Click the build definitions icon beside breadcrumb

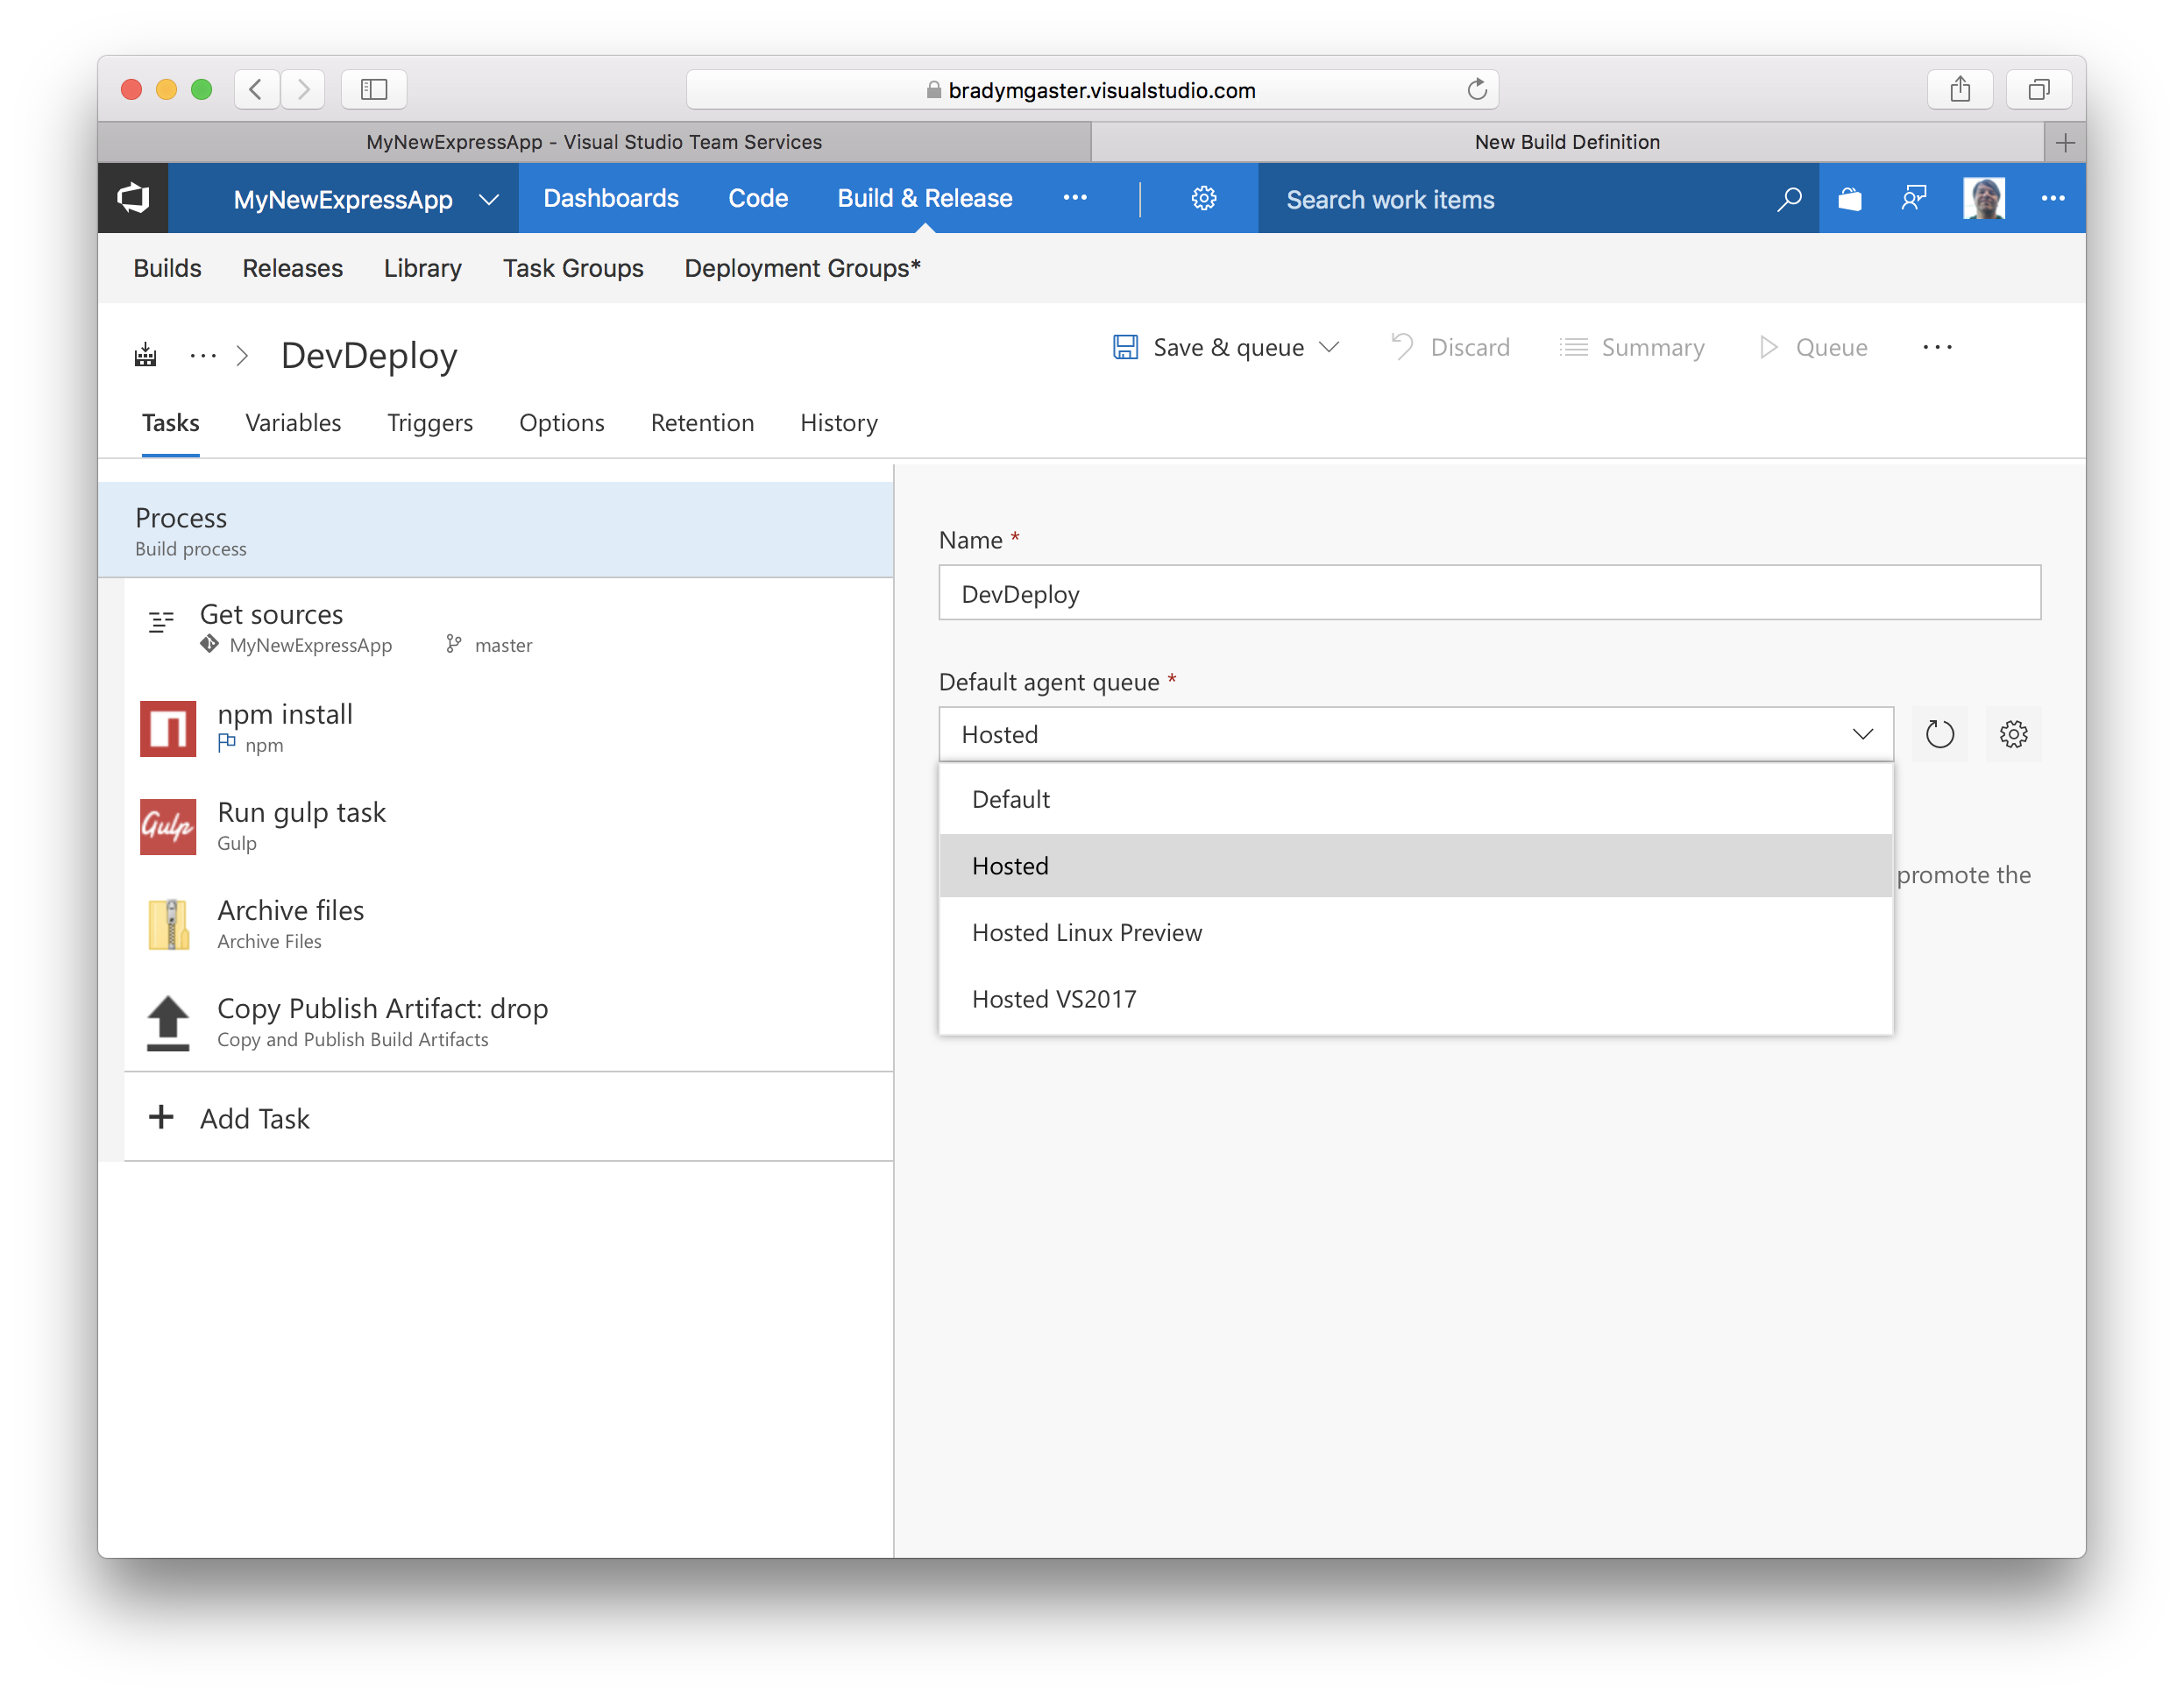tap(146, 355)
